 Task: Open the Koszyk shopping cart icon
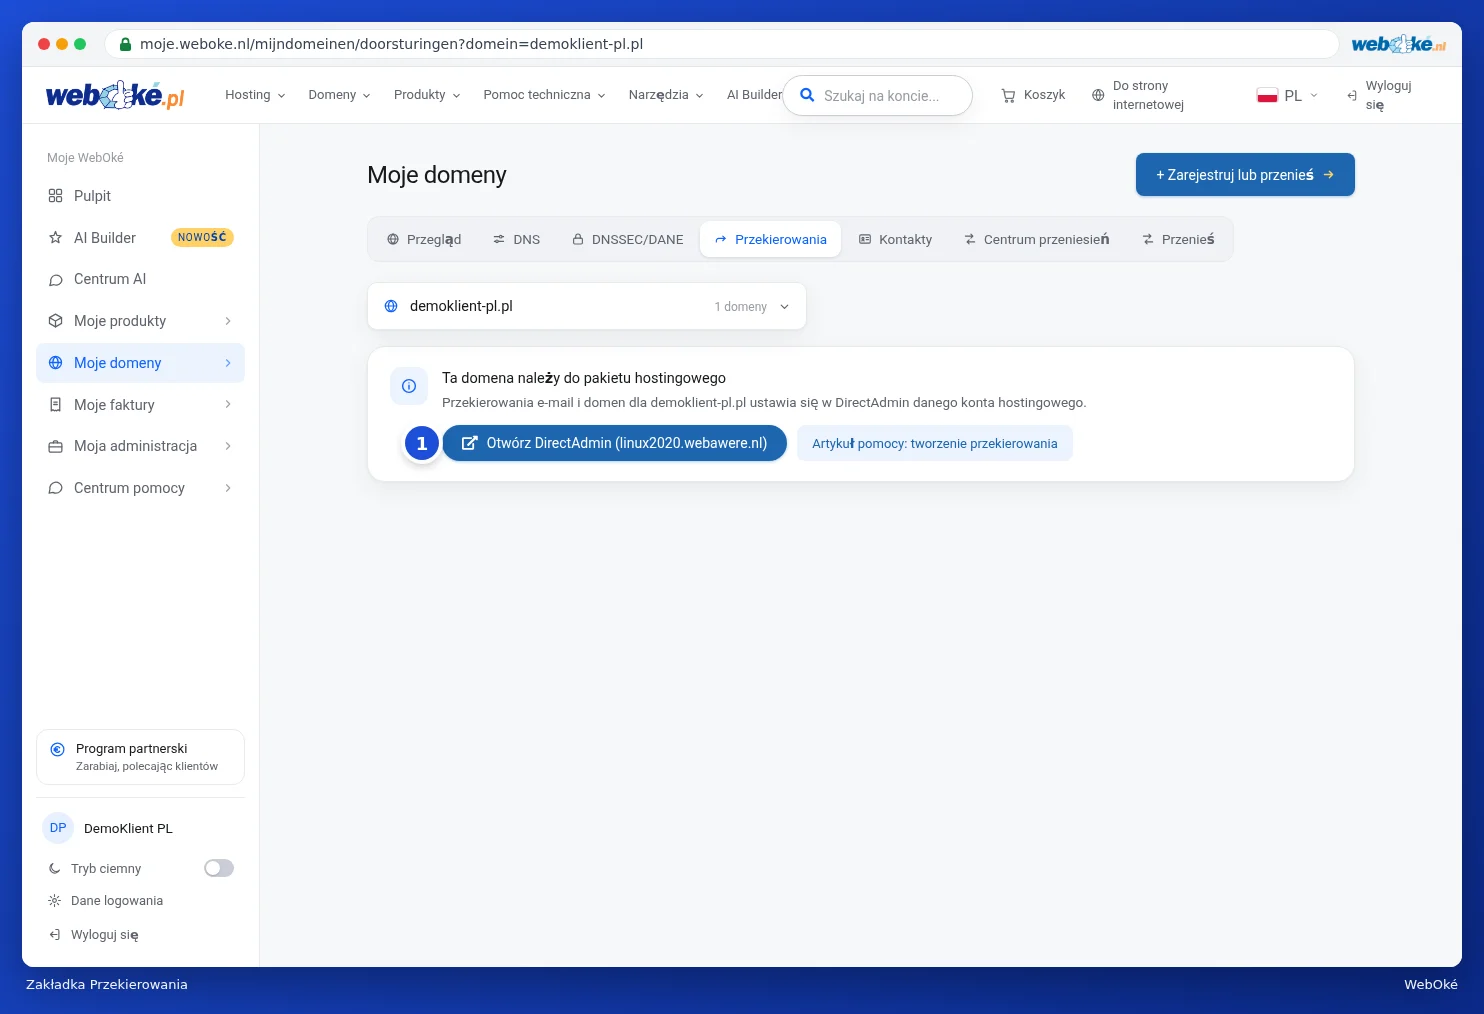1008,95
